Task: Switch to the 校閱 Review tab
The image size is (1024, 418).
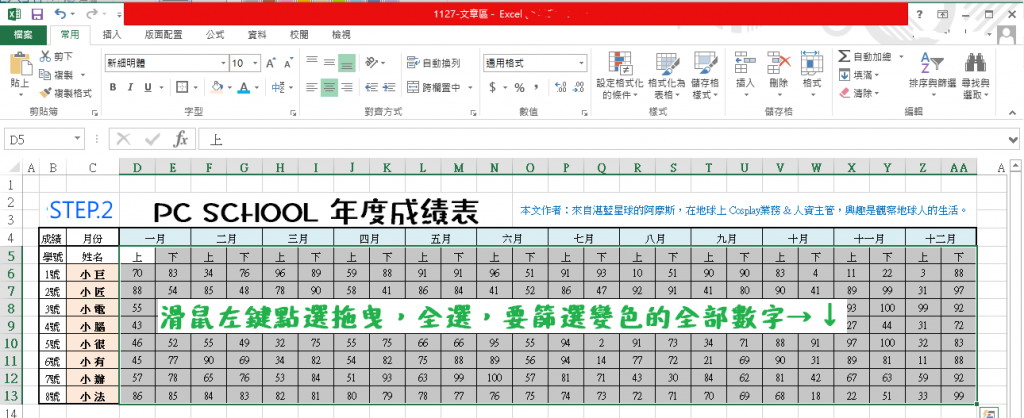Action: pyautogui.click(x=299, y=35)
